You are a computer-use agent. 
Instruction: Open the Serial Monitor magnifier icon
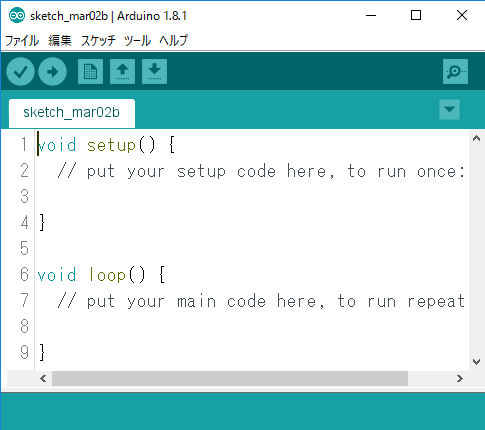(455, 72)
